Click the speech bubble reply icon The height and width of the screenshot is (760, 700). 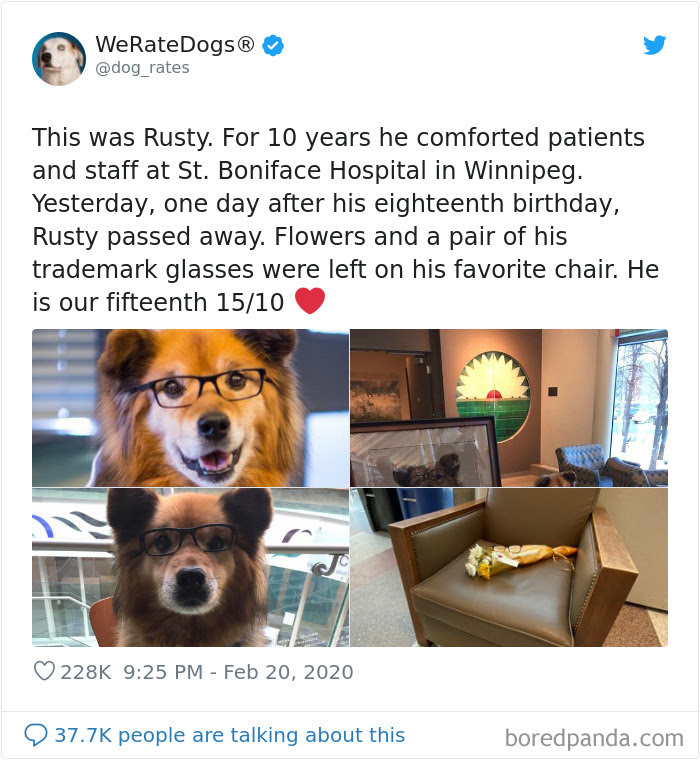pyautogui.click(x=36, y=735)
